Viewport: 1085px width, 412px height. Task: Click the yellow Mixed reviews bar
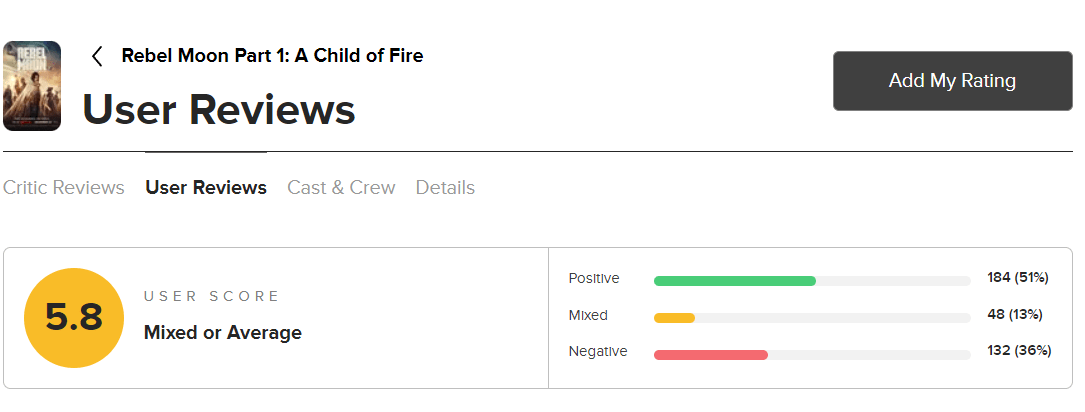point(674,318)
